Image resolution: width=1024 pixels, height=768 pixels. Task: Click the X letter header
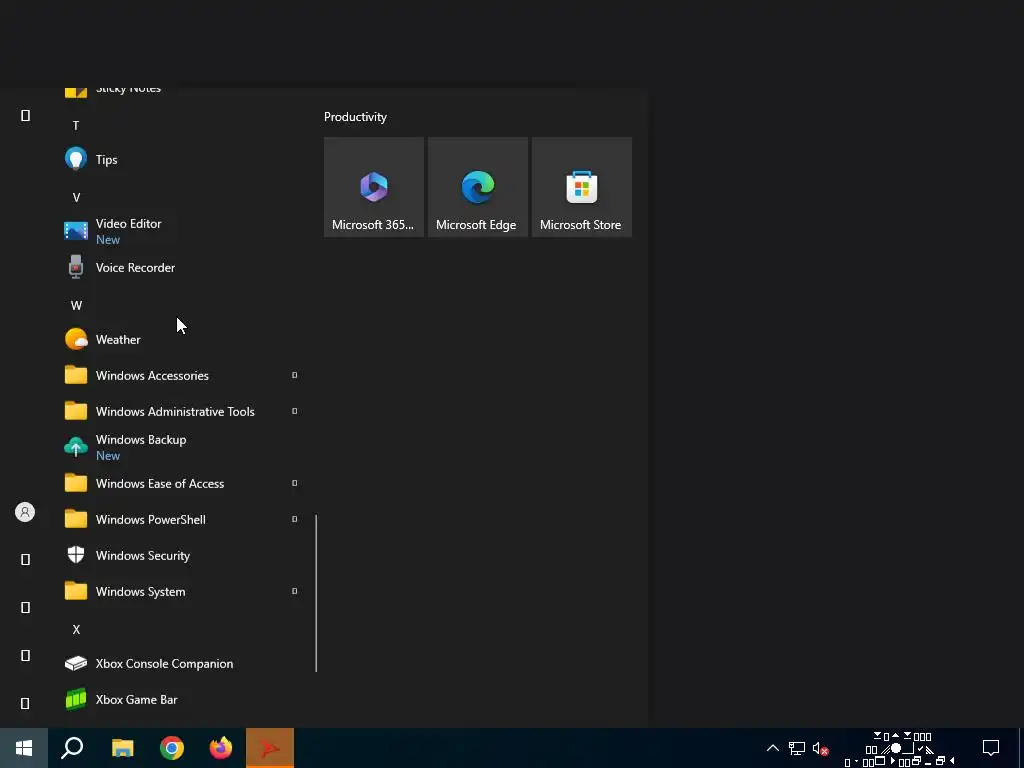pyautogui.click(x=76, y=630)
